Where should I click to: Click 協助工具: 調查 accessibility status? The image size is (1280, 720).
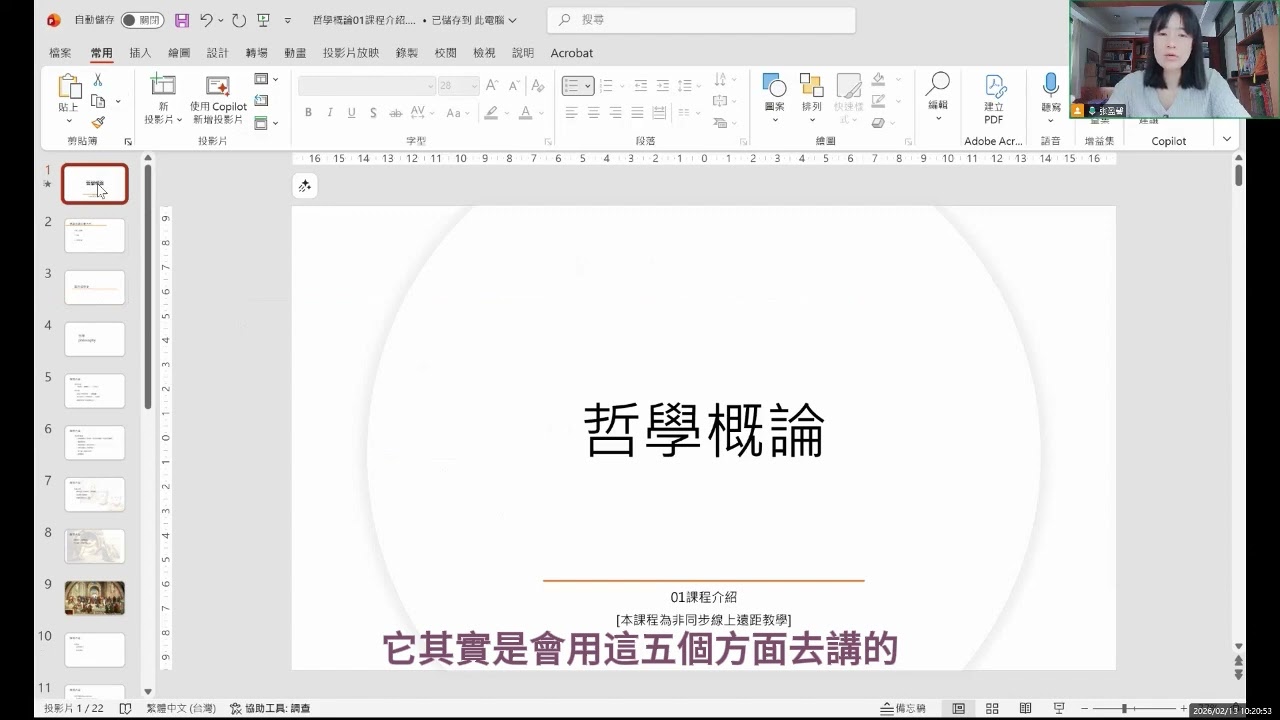[x=270, y=708]
